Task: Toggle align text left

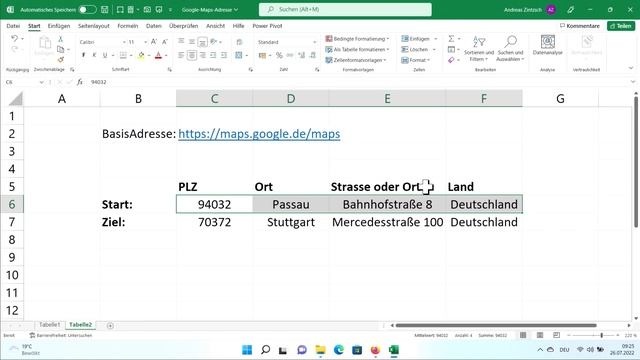Action: click(181, 55)
